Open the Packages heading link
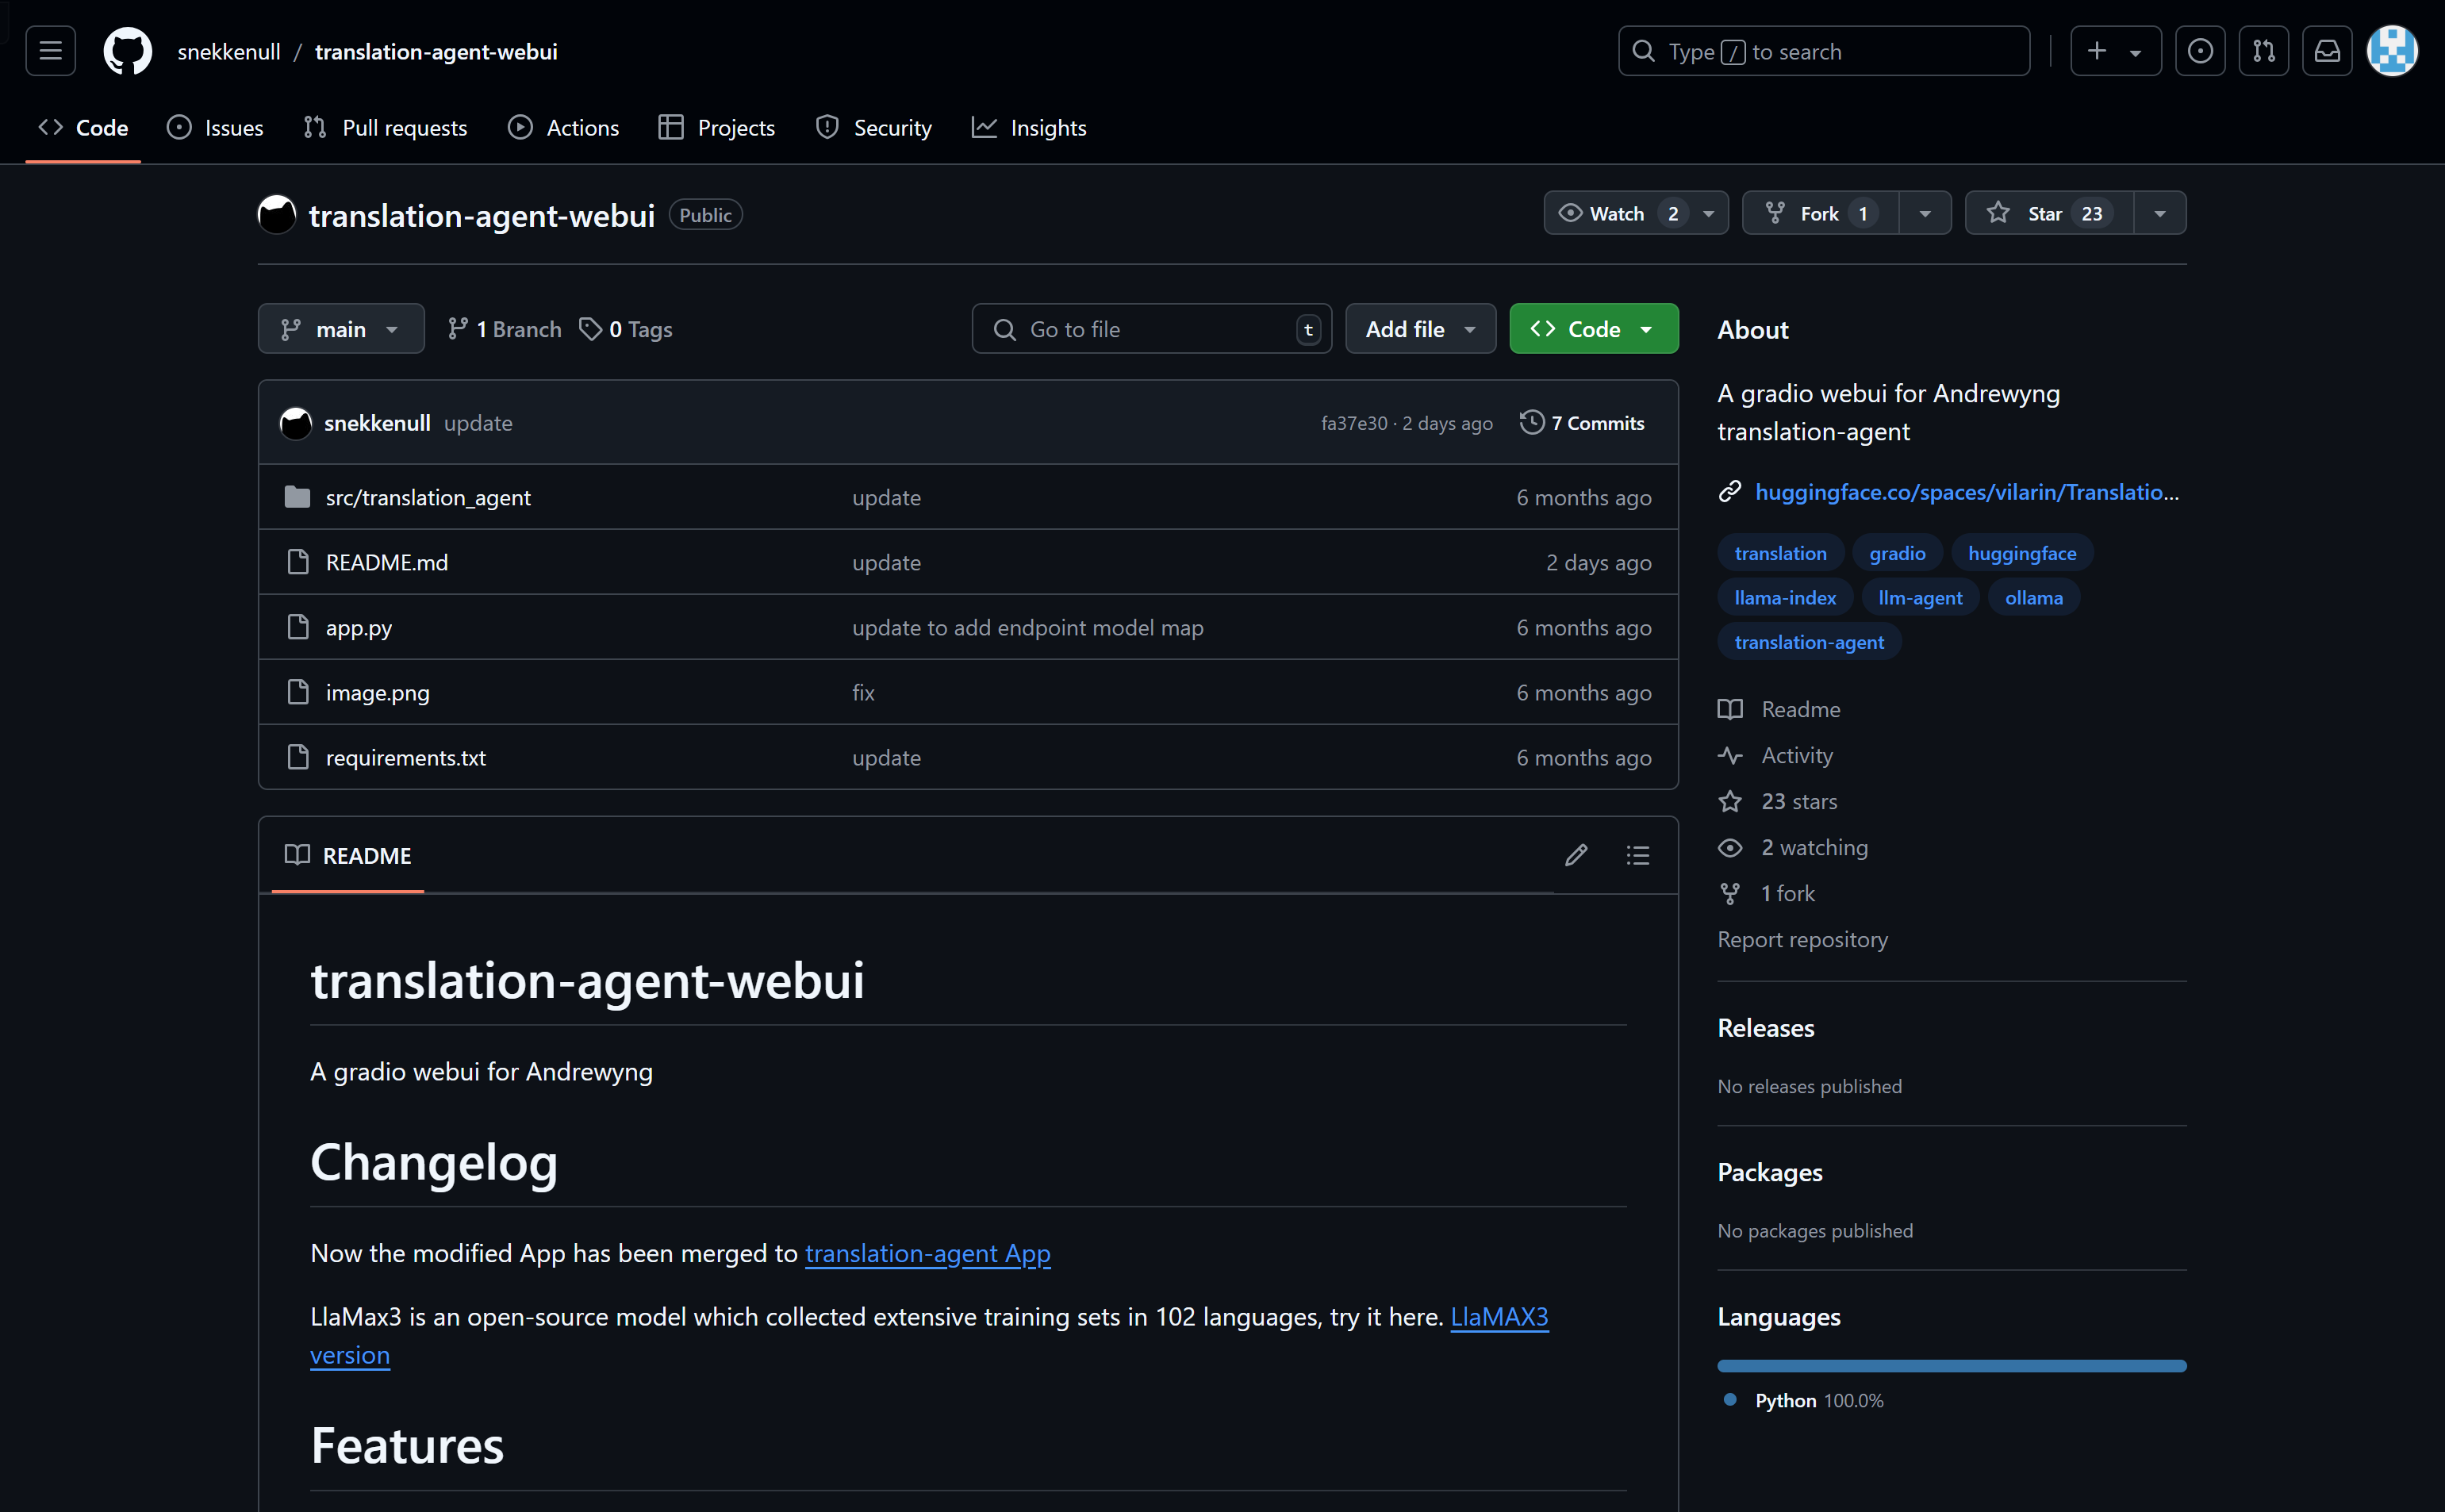This screenshot has width=2445, height=1512. pyautogui.click(x=1770, y=1172)
